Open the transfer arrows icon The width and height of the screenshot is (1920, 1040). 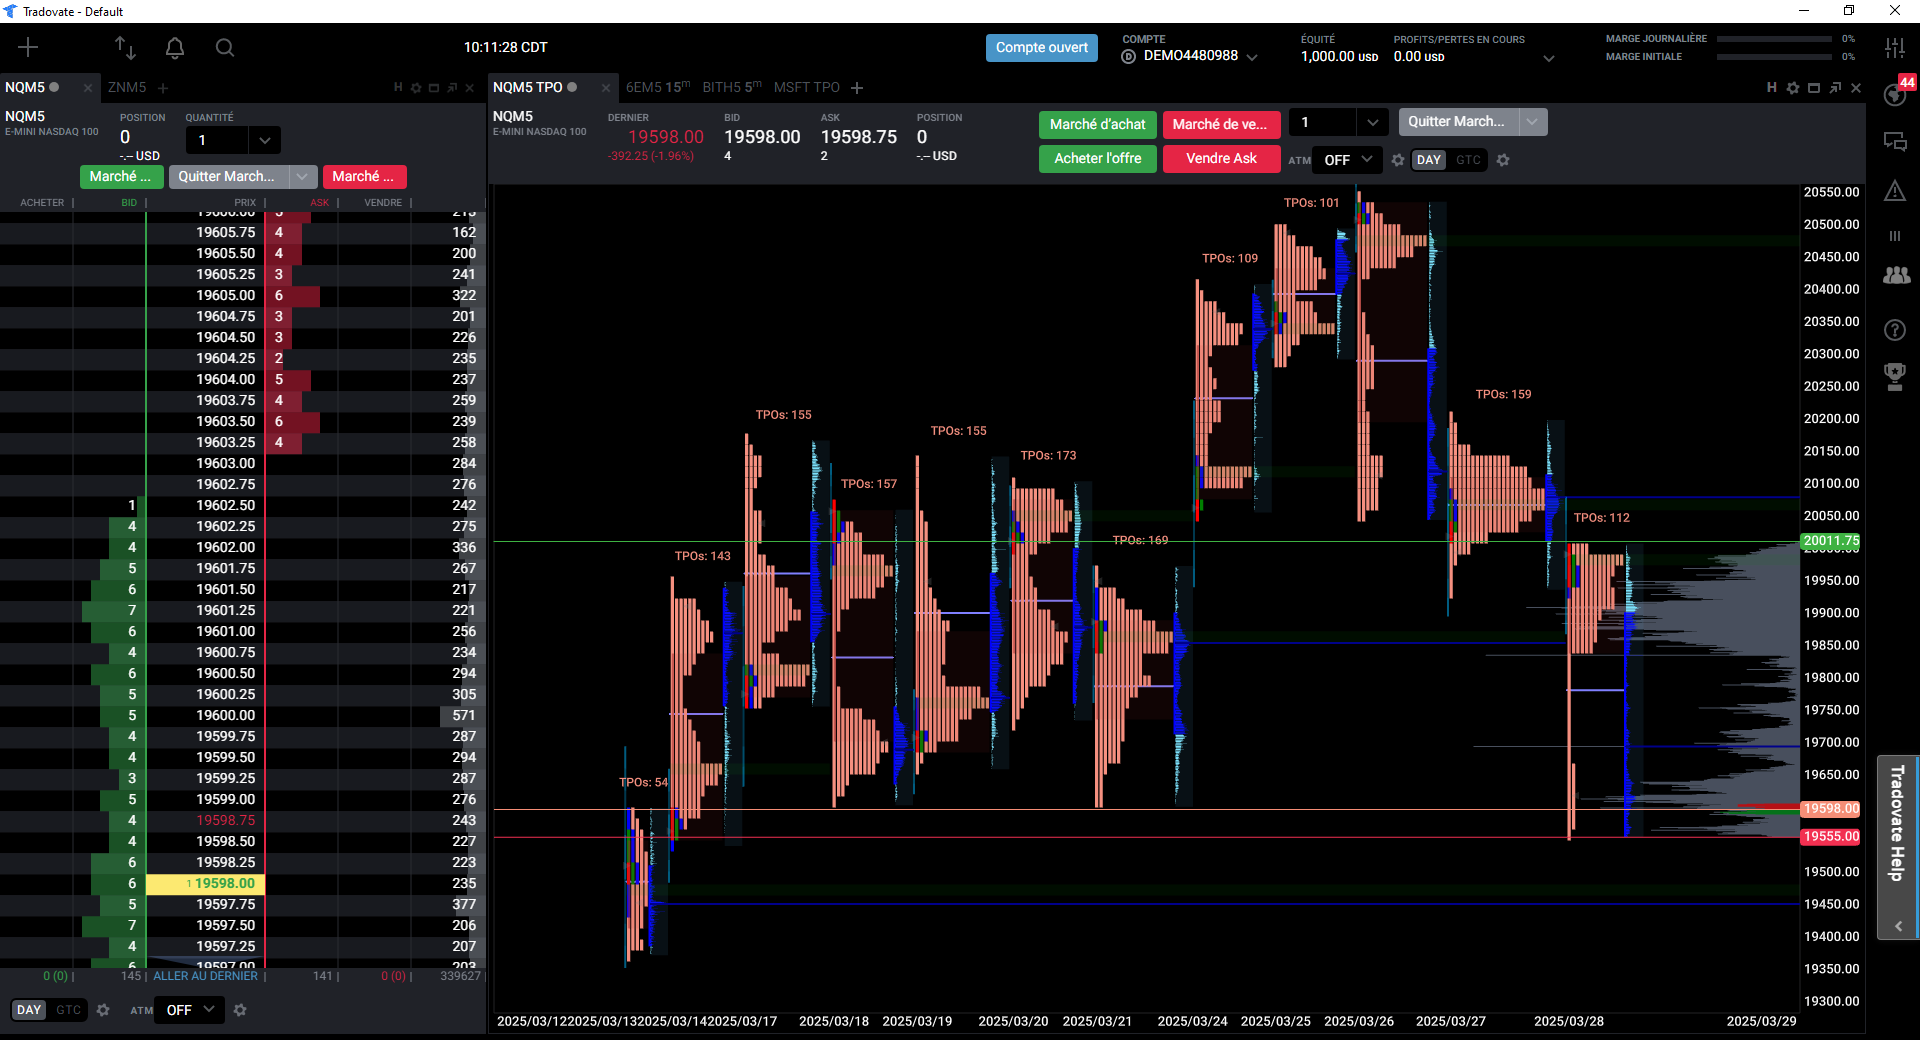coord(125,47)
